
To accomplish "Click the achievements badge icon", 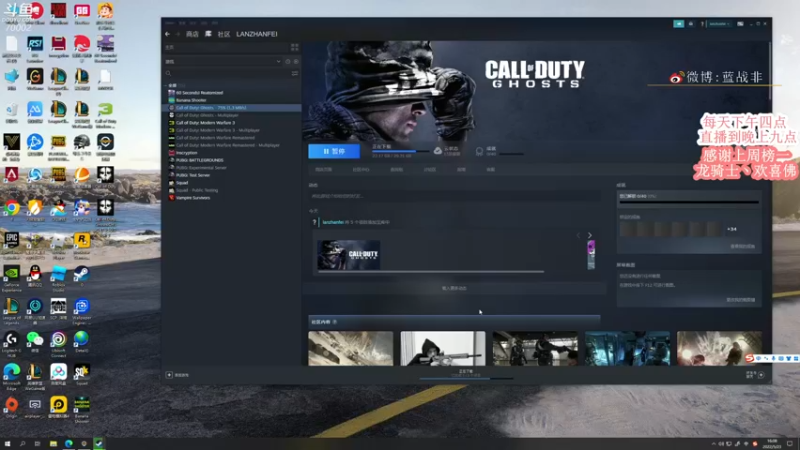I will pos(479,152).
